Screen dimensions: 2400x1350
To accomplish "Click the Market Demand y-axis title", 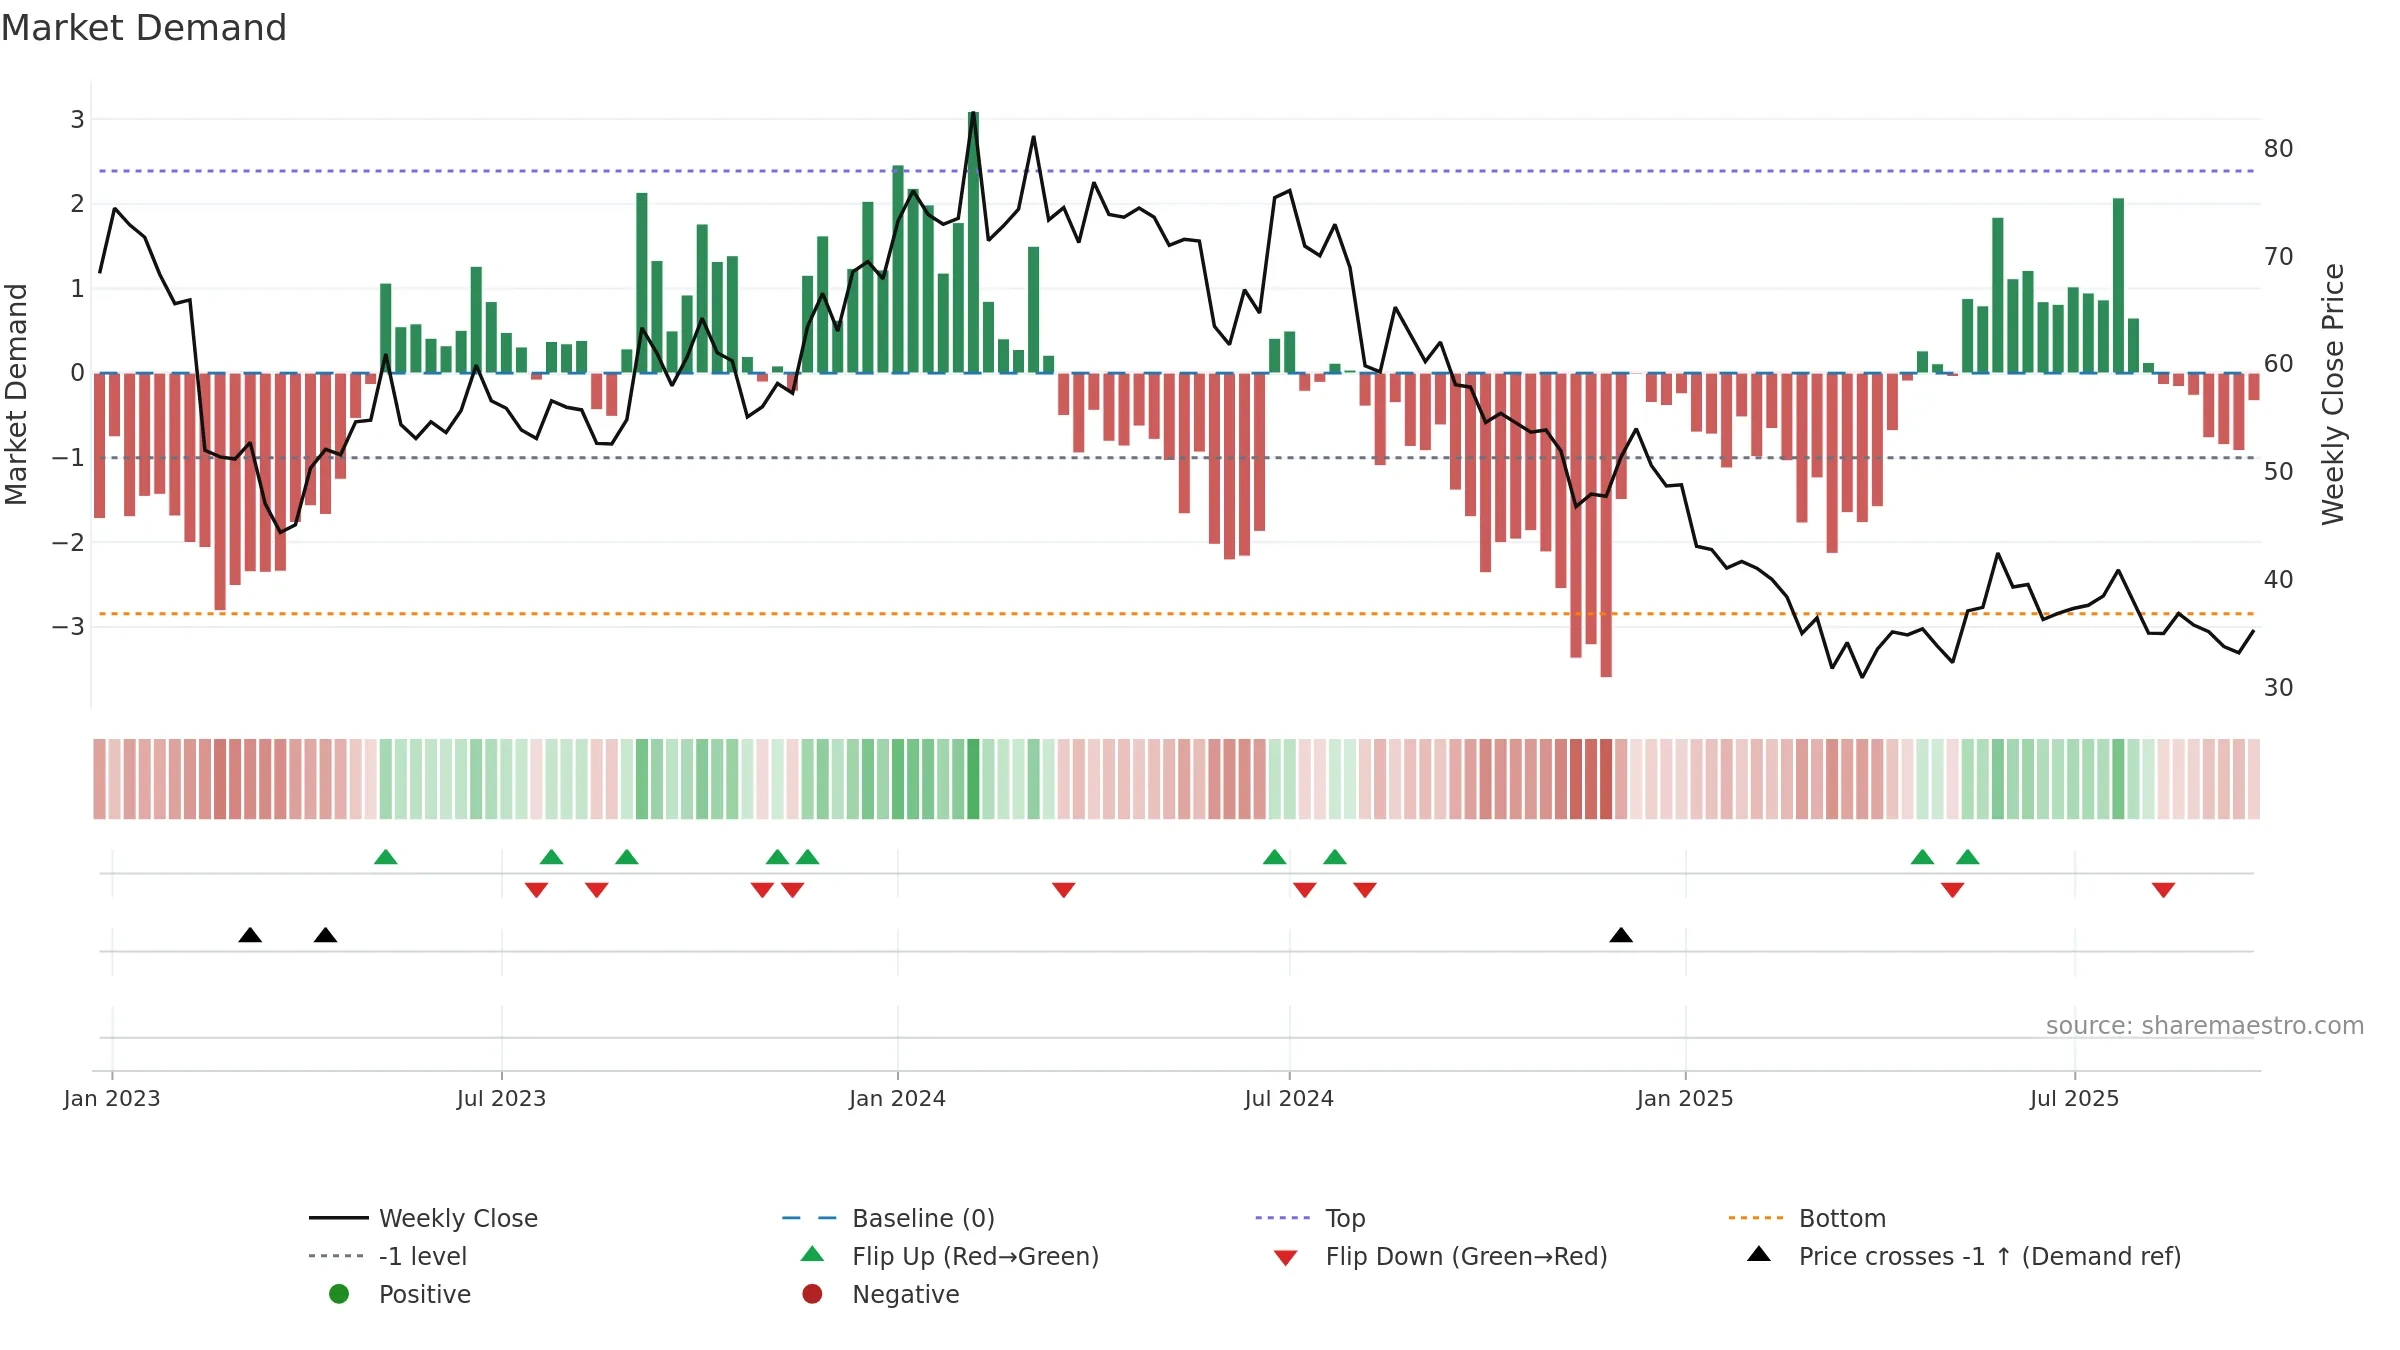I will (x=16, y=394).
